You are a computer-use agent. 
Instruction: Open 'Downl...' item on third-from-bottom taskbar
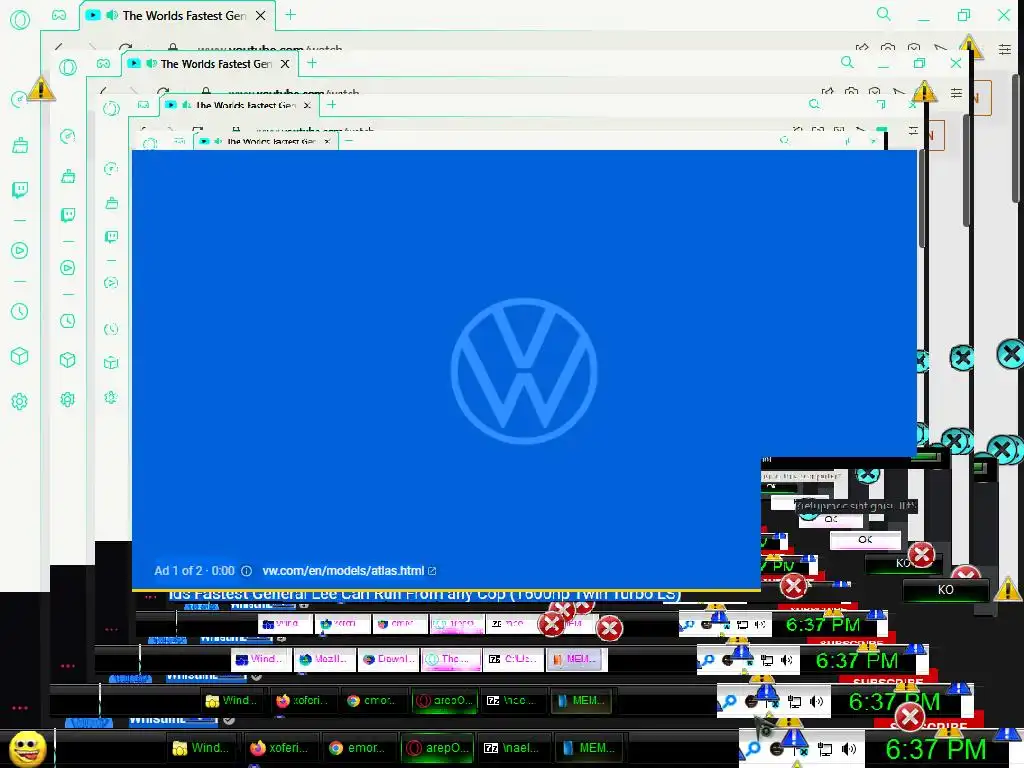coord(387,660)
